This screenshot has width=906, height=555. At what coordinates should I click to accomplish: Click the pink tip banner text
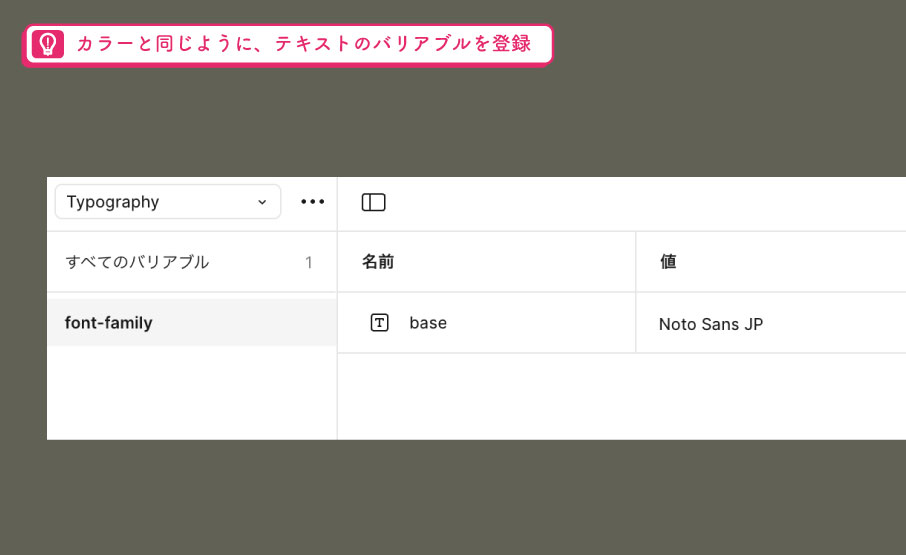(x=304, y=44)
